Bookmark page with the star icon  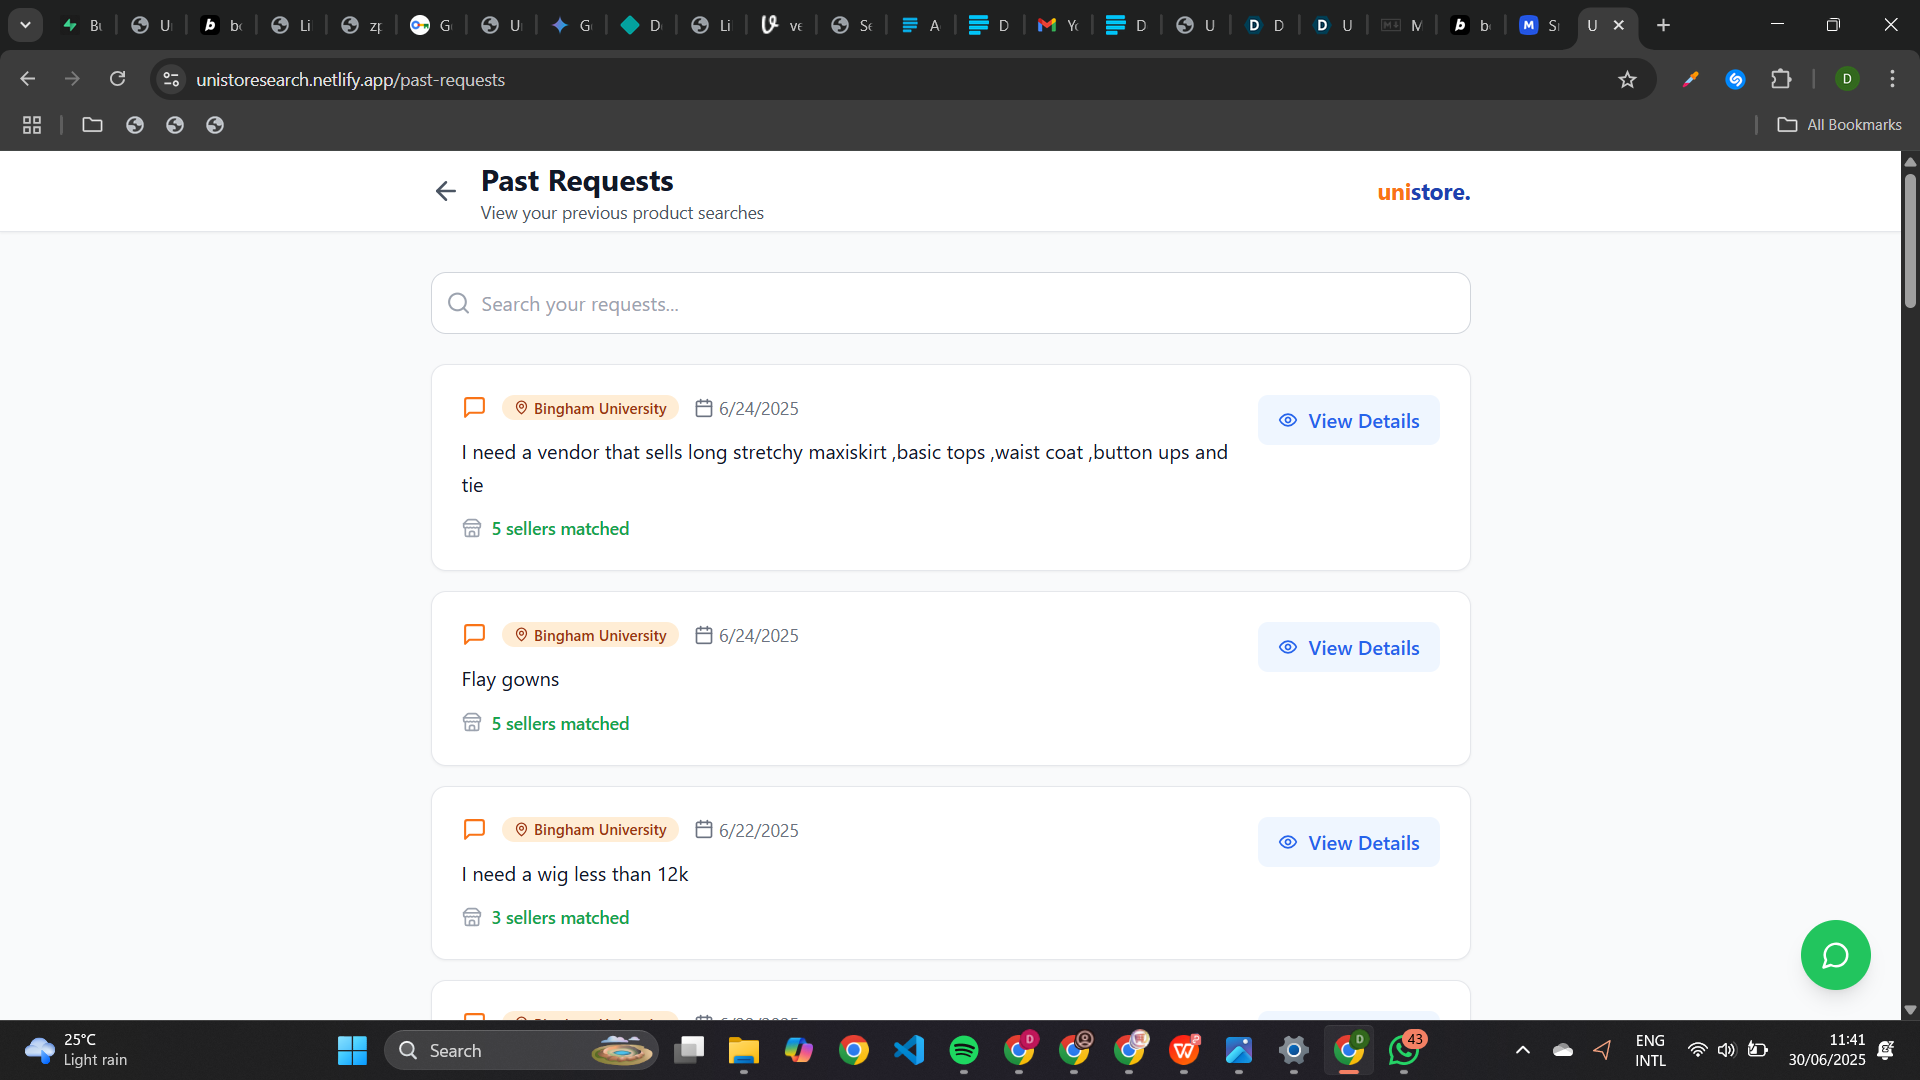pyautogui.click(x=1627, y=80)
